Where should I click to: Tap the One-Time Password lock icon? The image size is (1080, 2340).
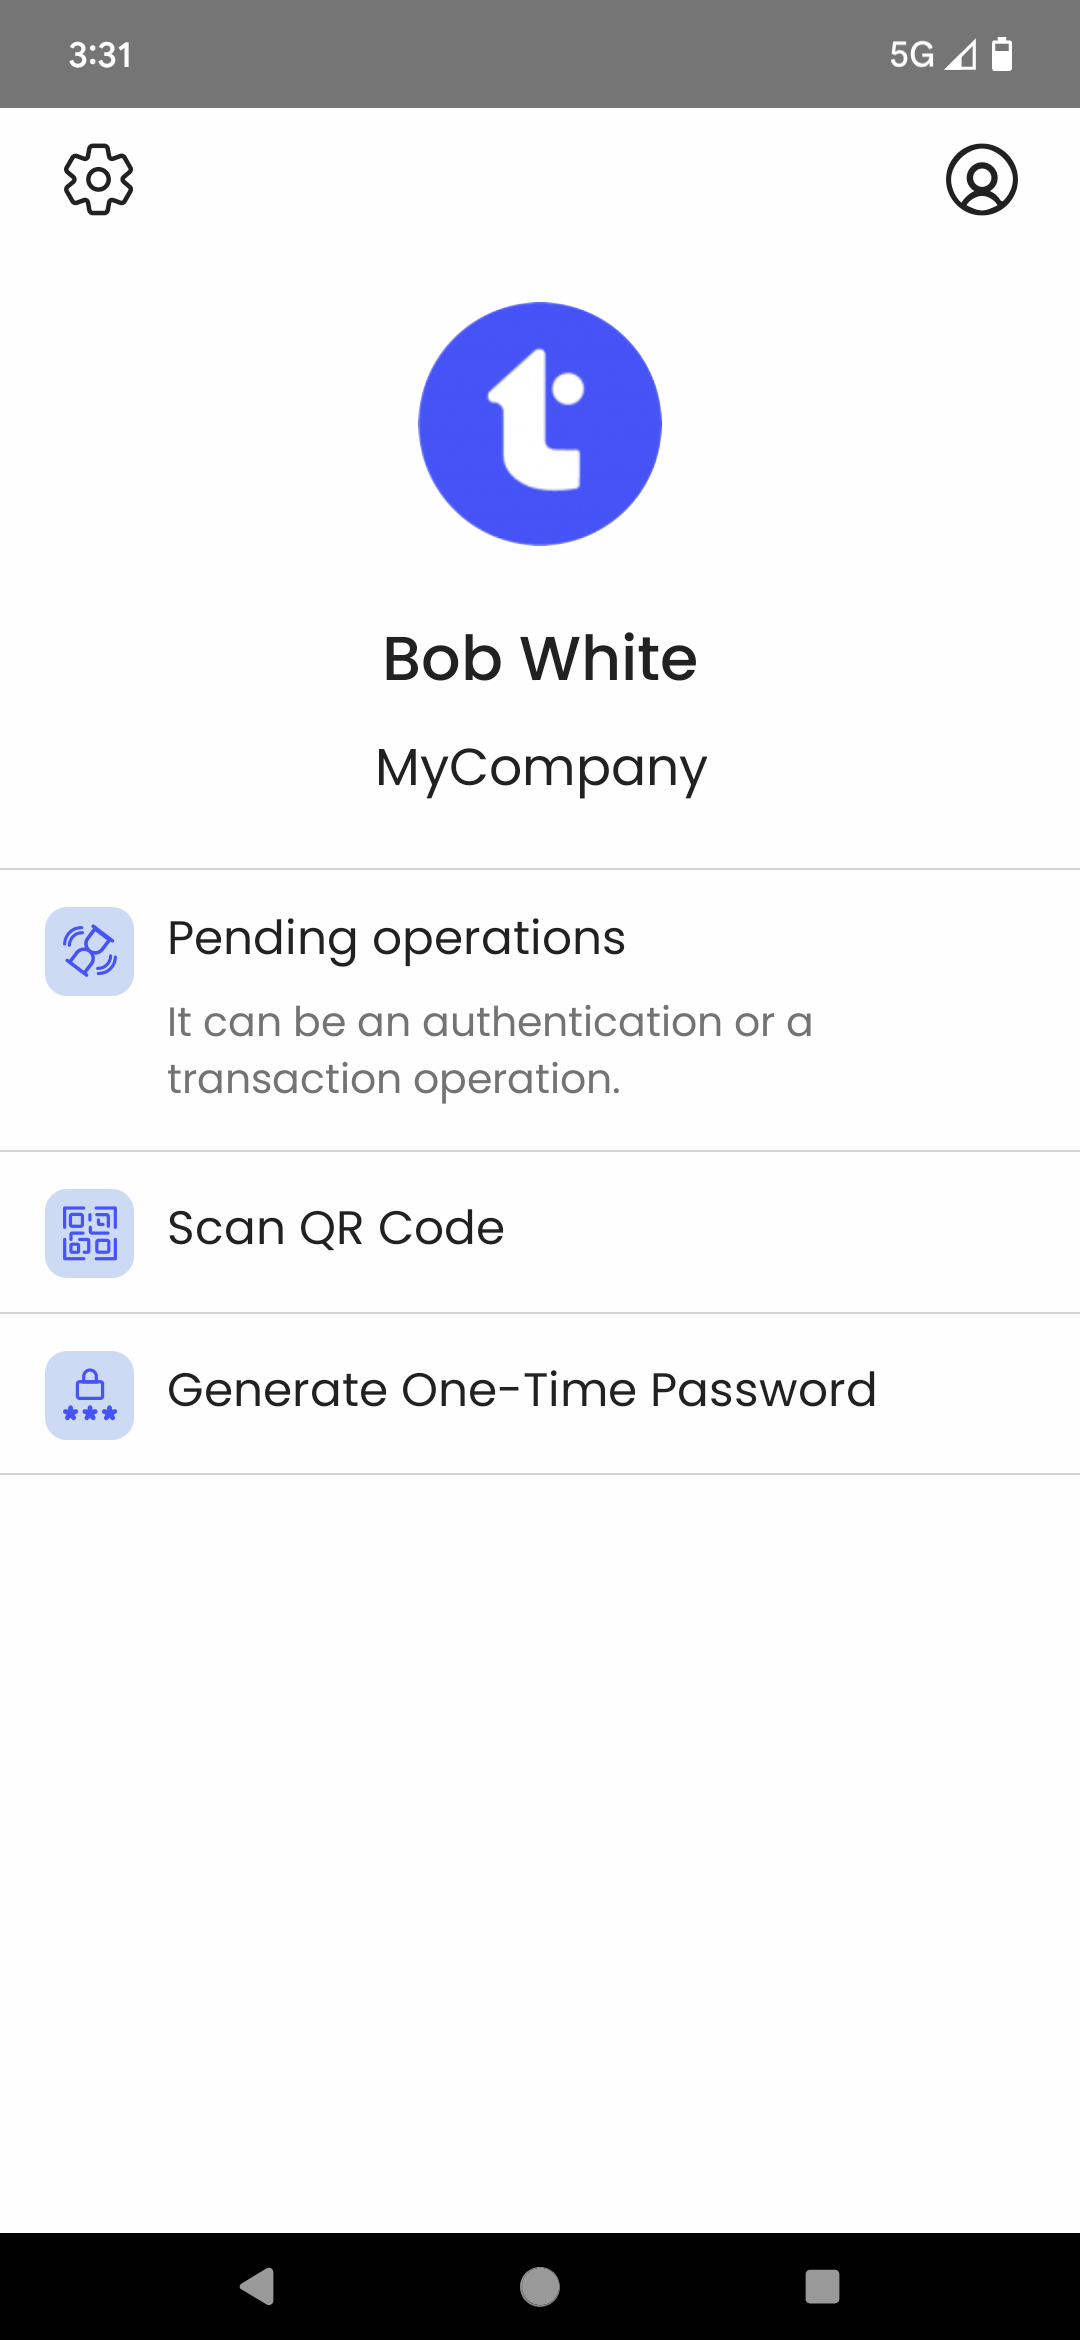(x=90, y=1395)
